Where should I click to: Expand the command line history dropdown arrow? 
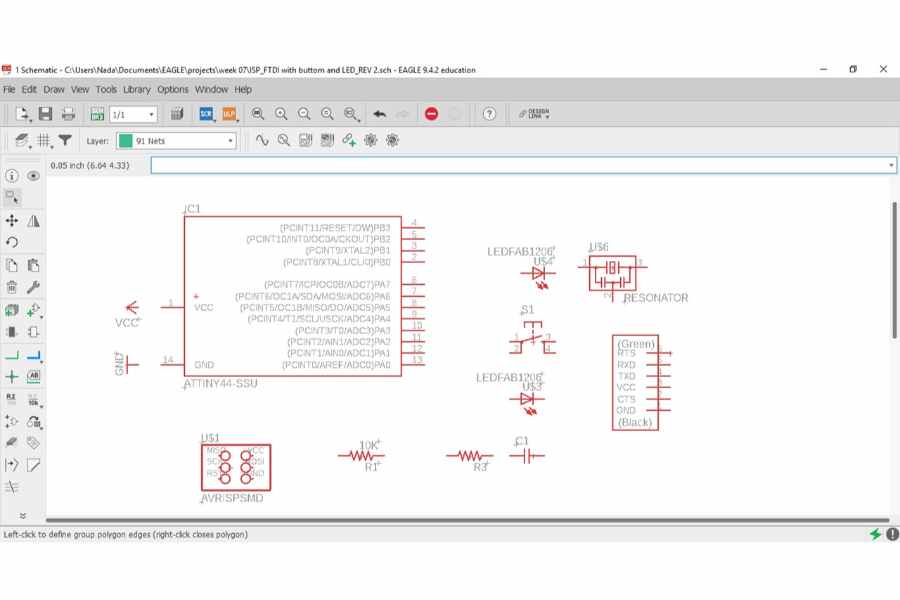[891, 165]
